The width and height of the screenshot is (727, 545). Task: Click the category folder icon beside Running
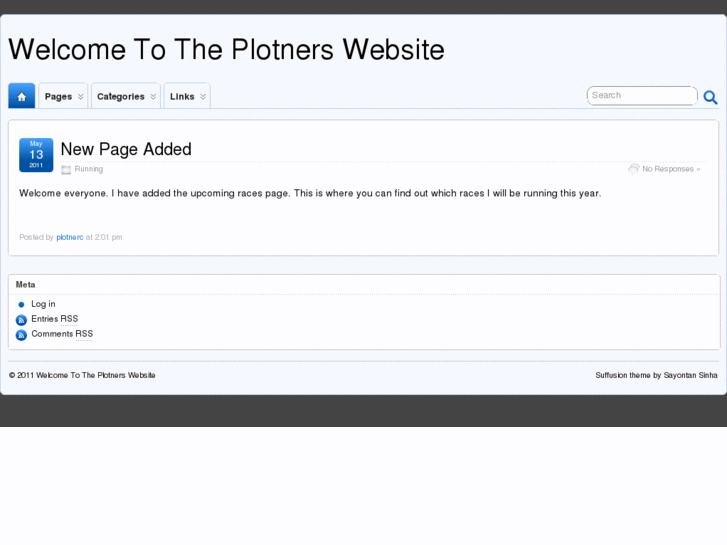coord(66,169)
